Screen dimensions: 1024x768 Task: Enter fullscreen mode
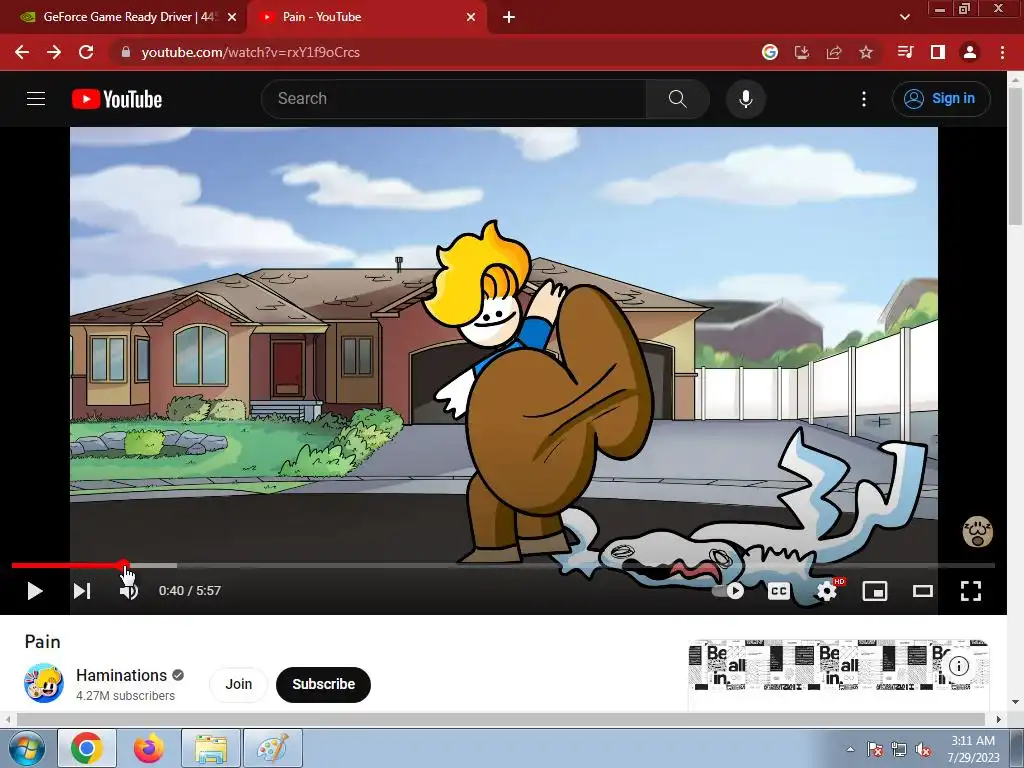pyautogui.click(x=970, y=591)
